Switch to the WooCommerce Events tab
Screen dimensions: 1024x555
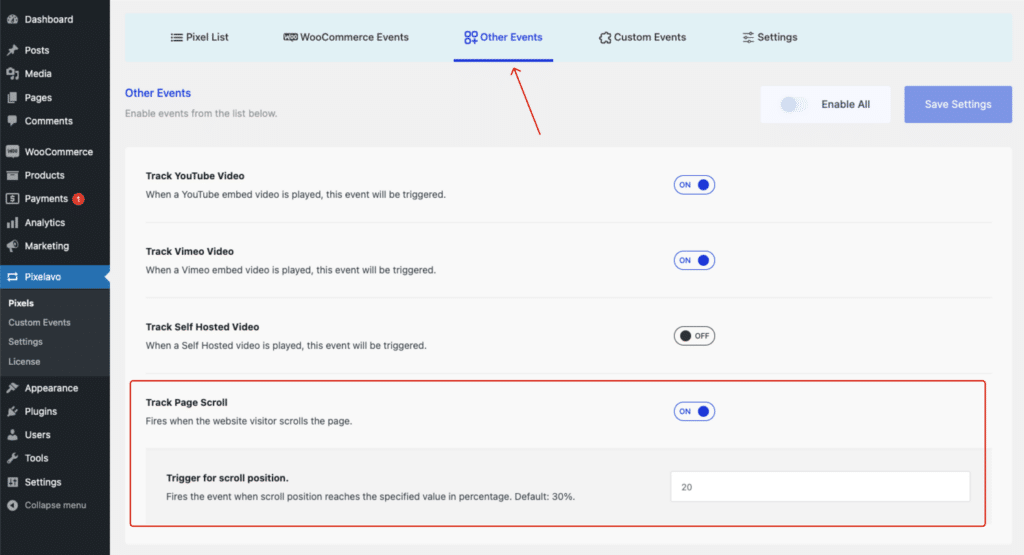[346, 37]
